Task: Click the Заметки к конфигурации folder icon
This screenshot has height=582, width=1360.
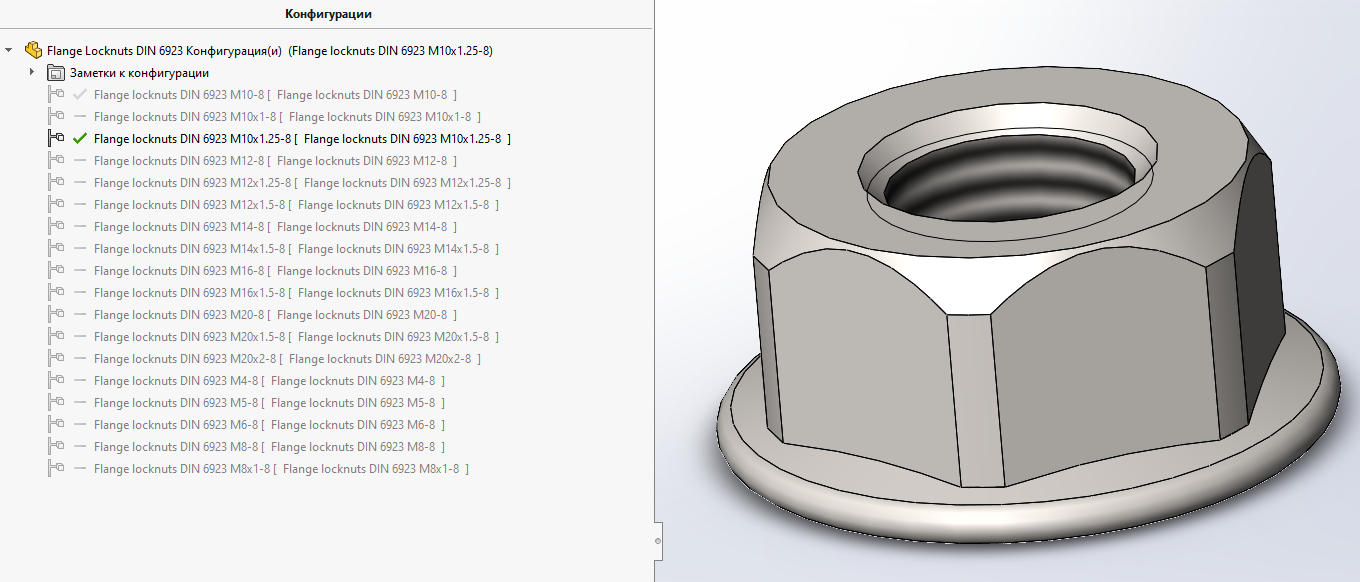Action: click(56, 73)
